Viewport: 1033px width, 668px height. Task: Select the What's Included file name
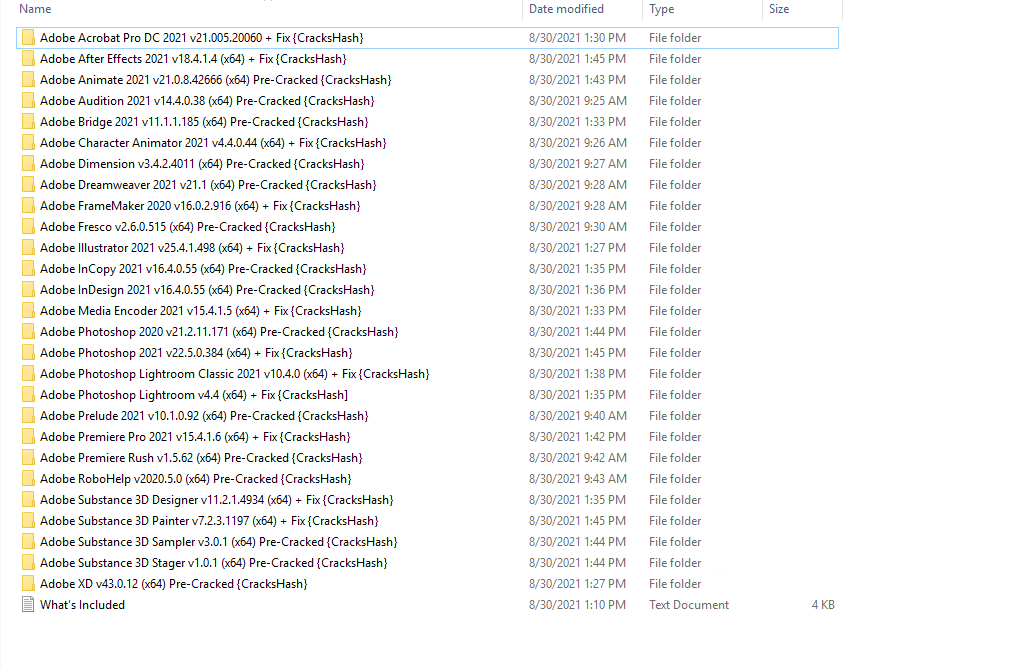coord(82,605)
